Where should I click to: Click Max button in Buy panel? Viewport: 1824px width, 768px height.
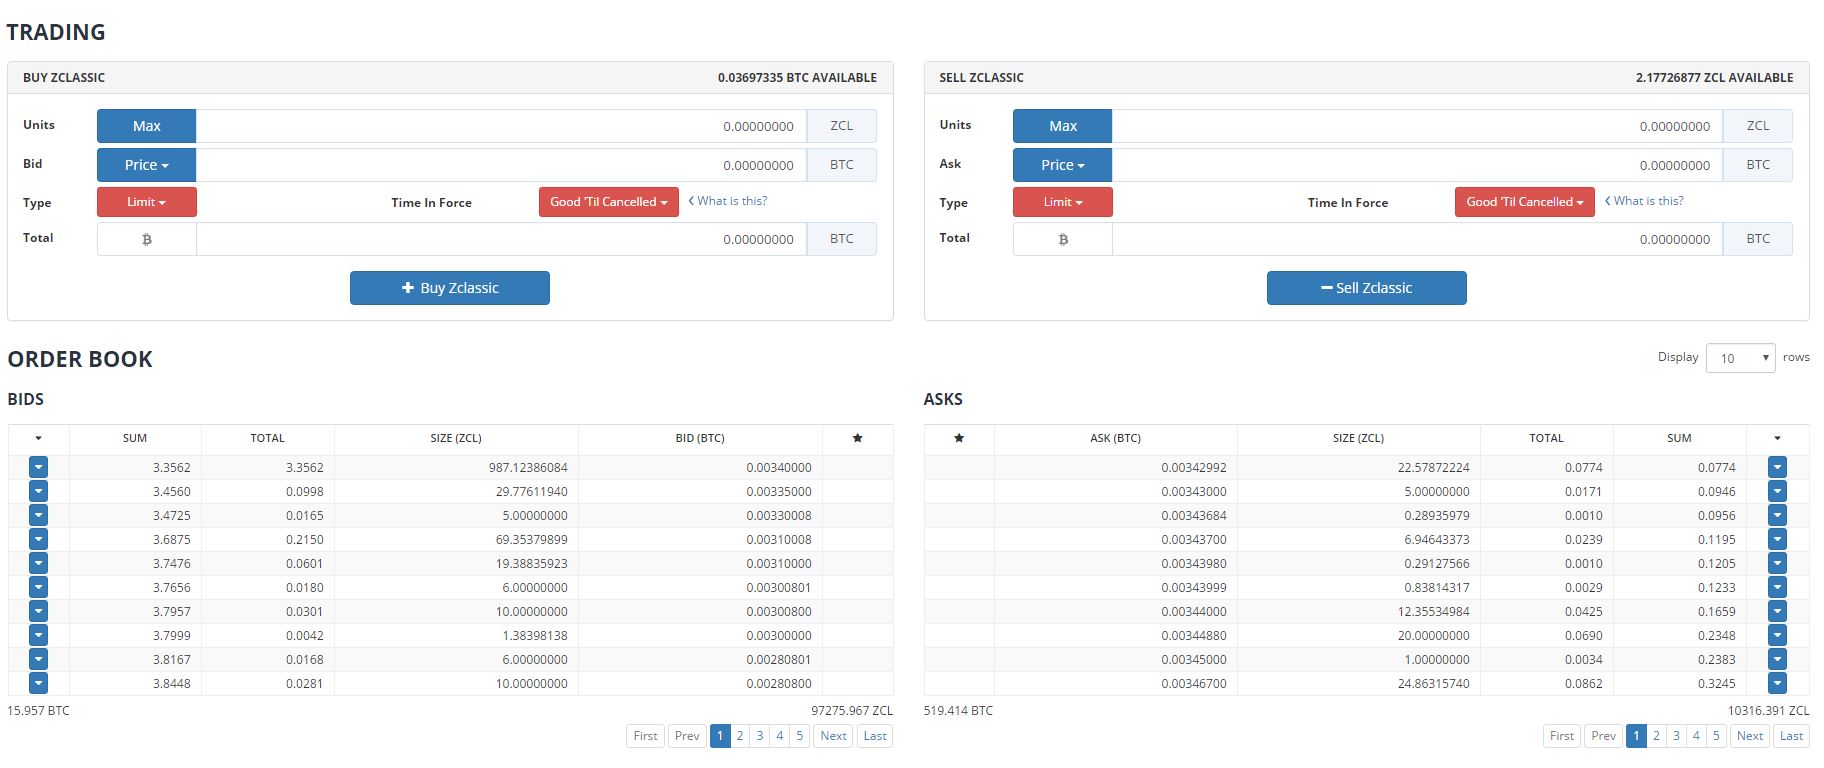(147, 126)
